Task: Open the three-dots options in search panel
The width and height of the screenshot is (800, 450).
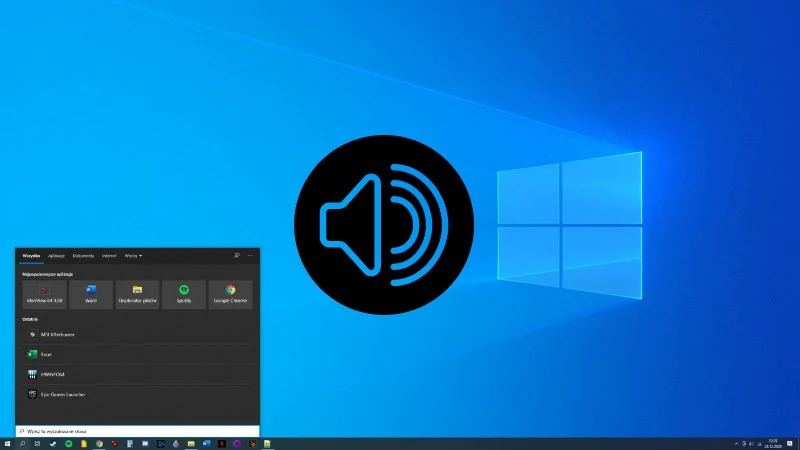Action: (250, 256)
